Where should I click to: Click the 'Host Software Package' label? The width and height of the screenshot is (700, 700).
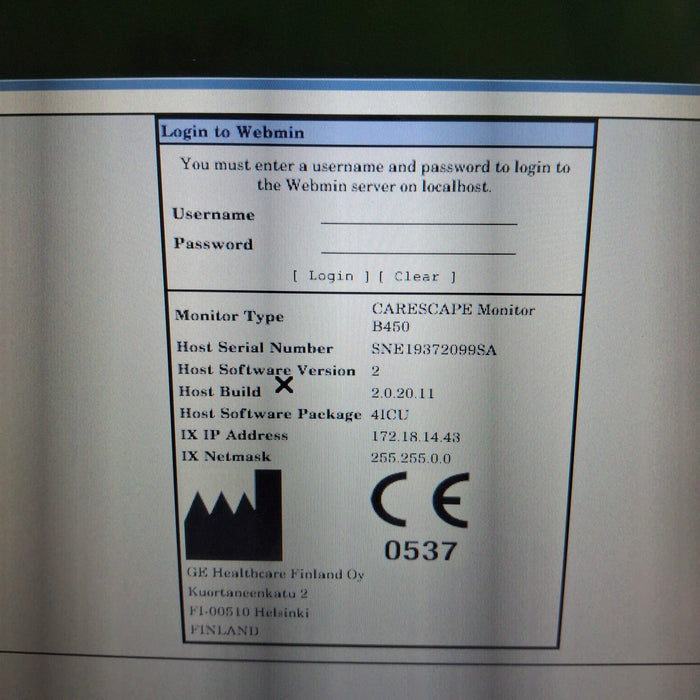pos(271,413)
